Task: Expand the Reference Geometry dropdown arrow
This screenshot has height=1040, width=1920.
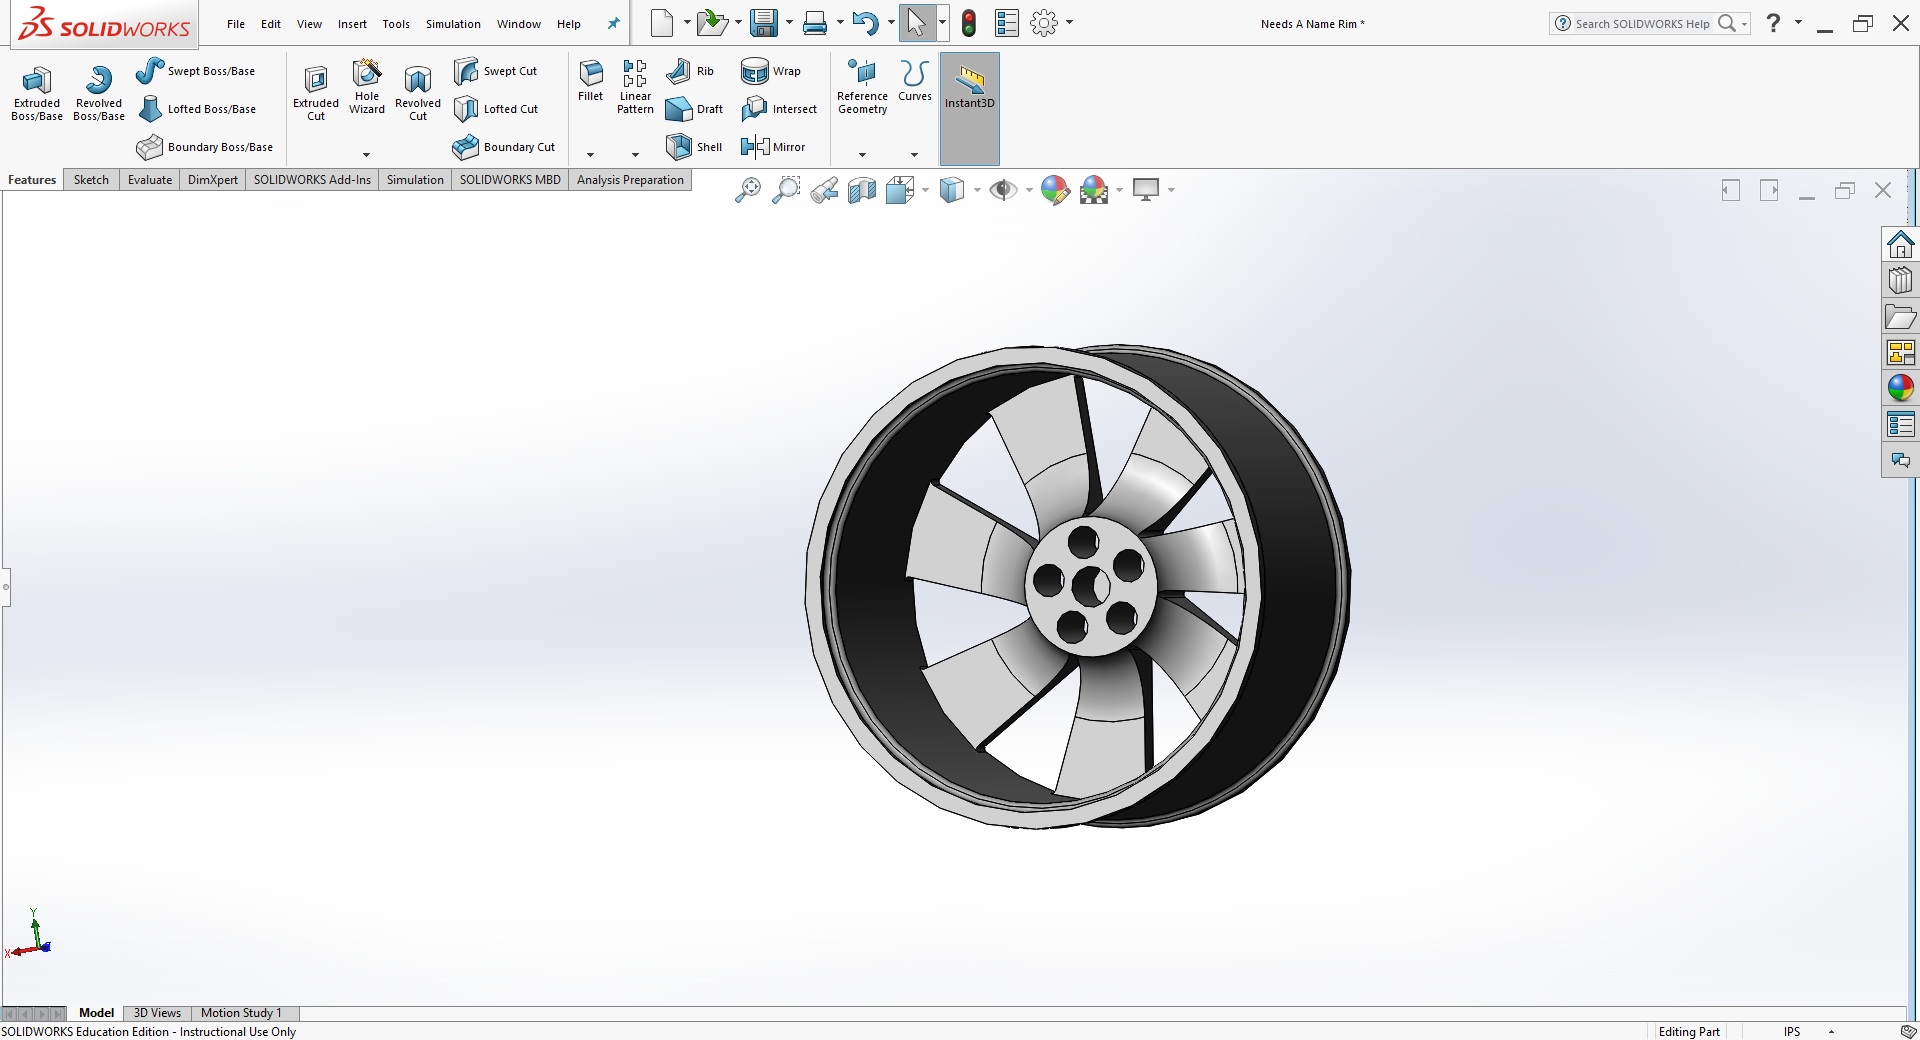Action: (x=862, y=155)
